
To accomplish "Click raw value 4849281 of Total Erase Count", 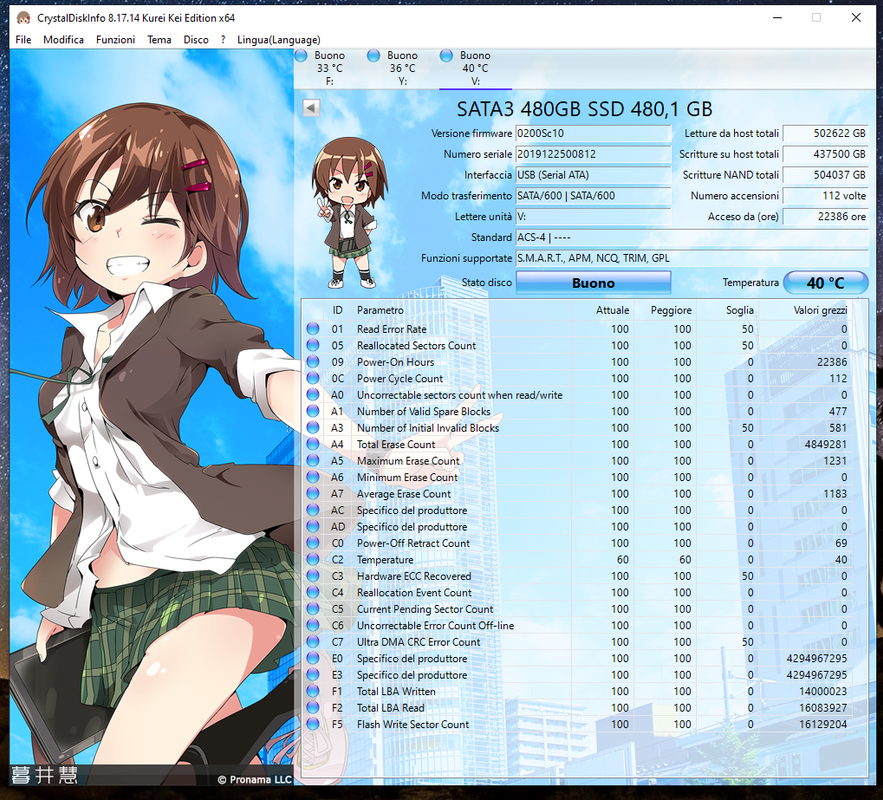I will coord(825,444).
